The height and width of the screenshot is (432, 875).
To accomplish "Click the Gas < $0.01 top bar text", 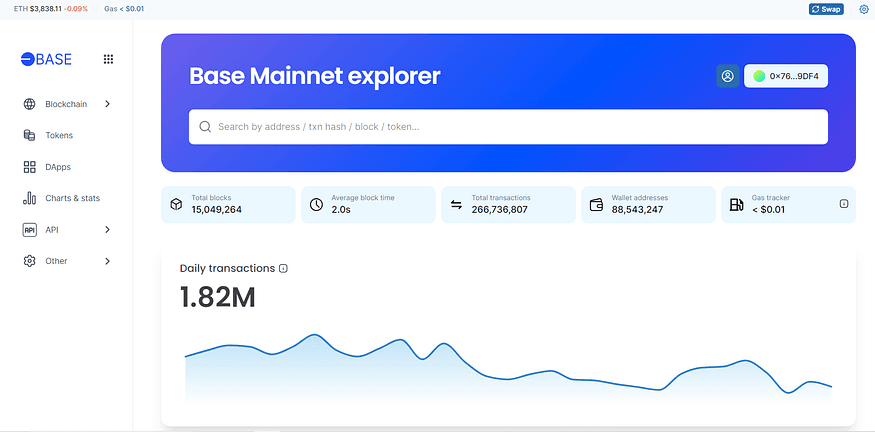I will (124, 9).
